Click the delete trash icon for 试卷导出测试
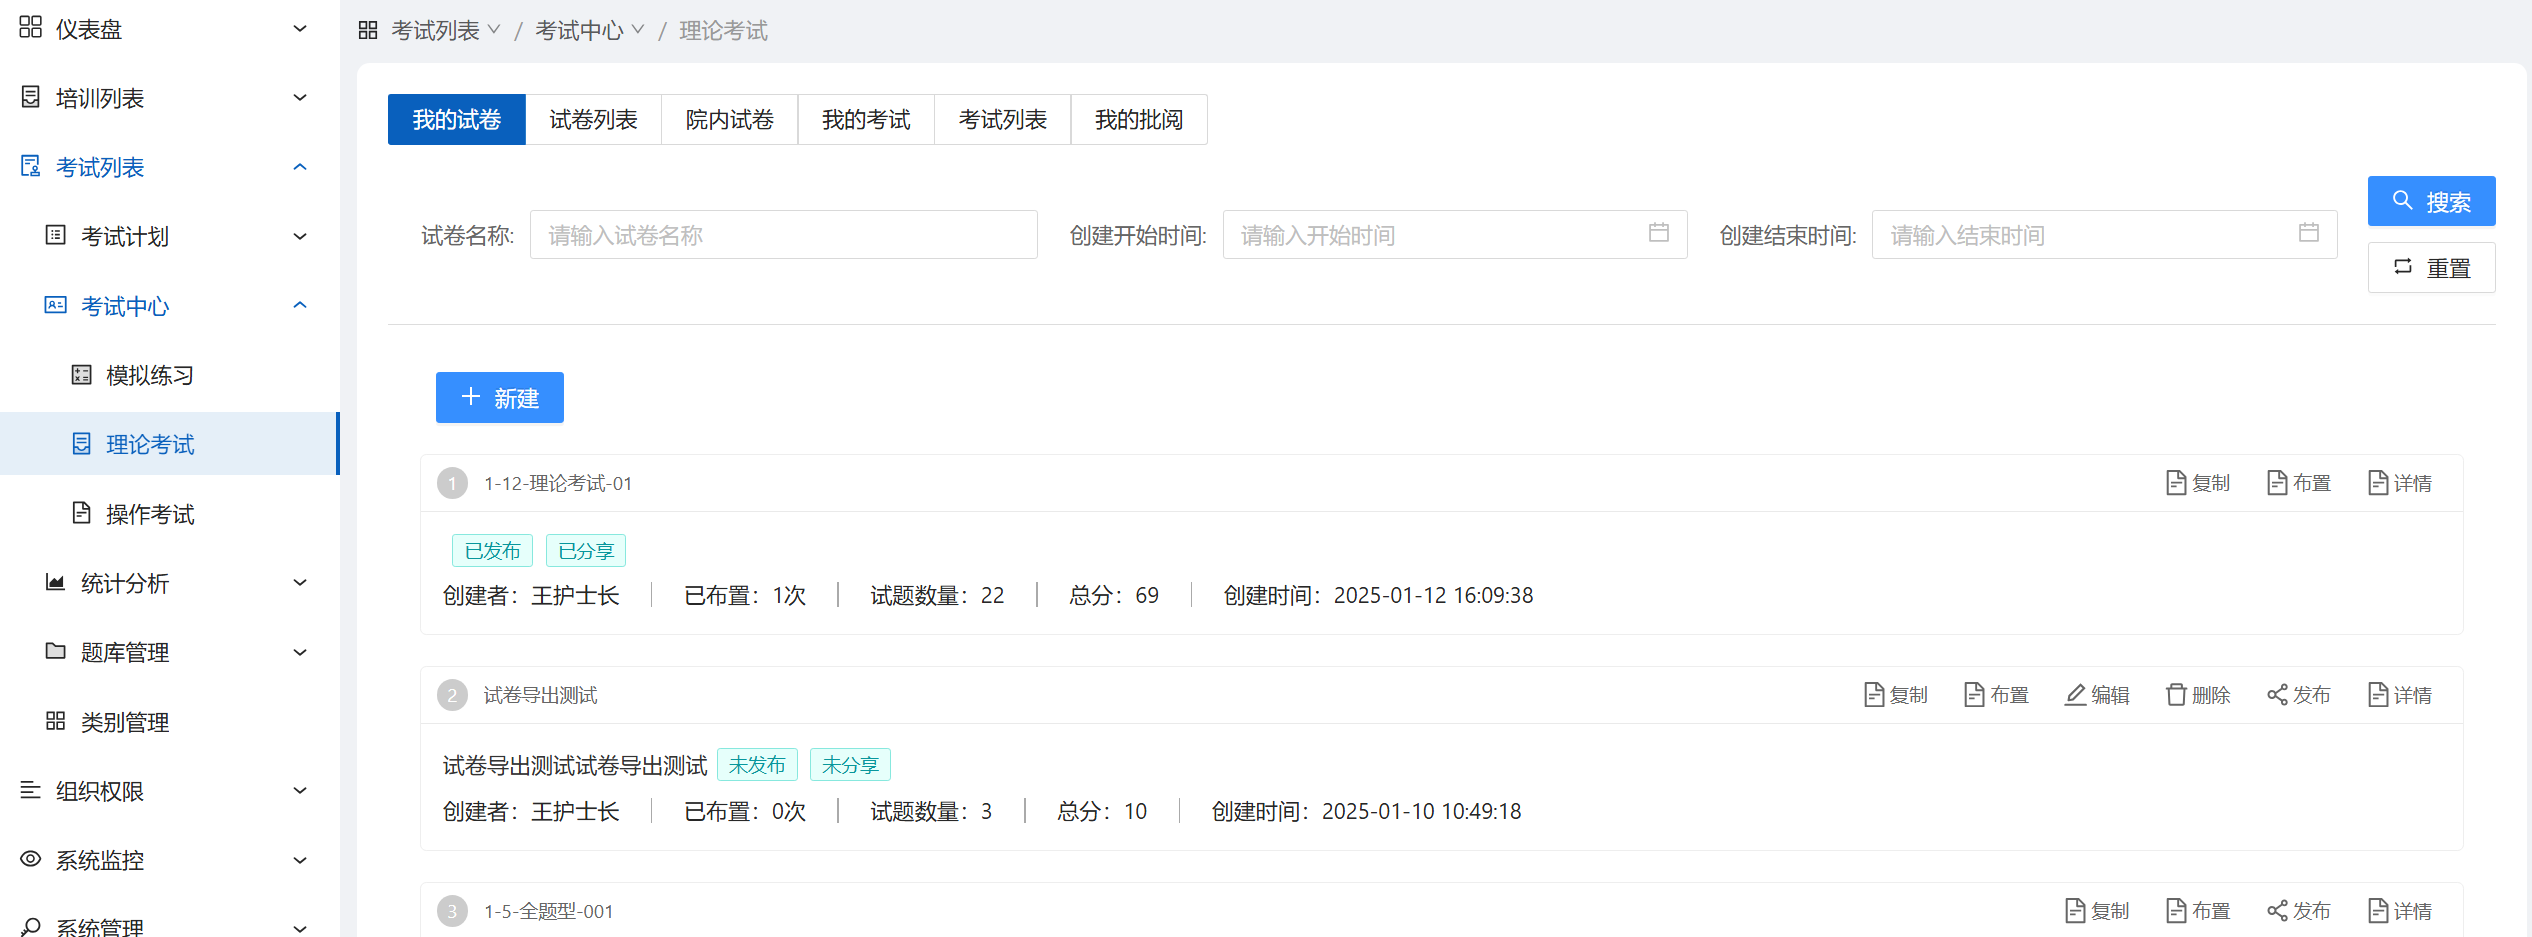Screen dimensions: 2532x937 point(2176,695)
